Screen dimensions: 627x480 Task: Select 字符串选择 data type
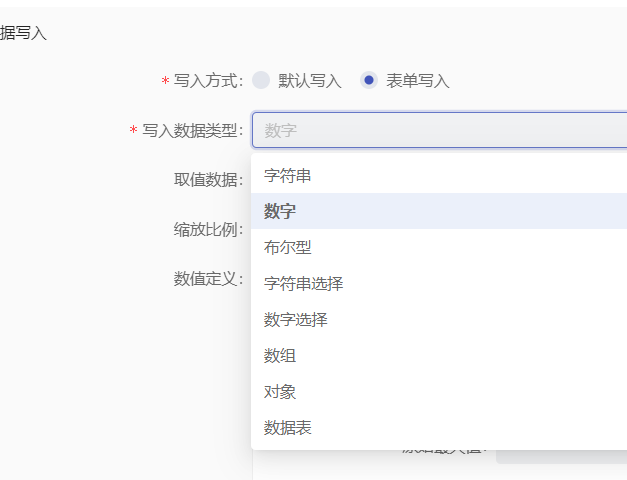304,283
